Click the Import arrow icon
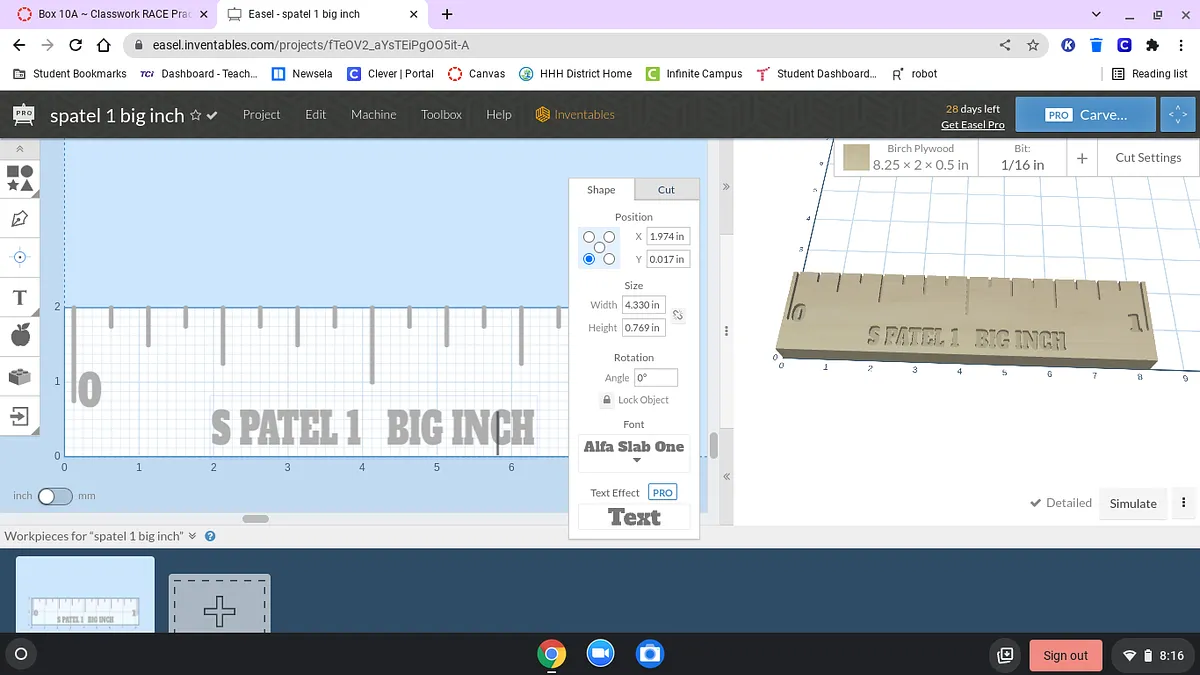This screenshot has width=1200, height=675. click(x=20, y=415)
